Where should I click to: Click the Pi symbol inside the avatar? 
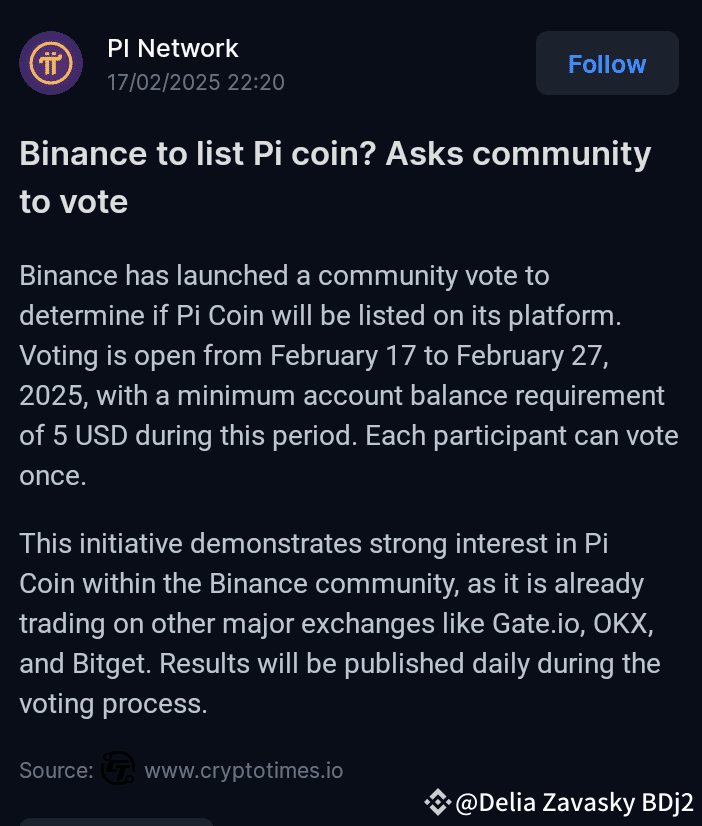coord(51,64)
